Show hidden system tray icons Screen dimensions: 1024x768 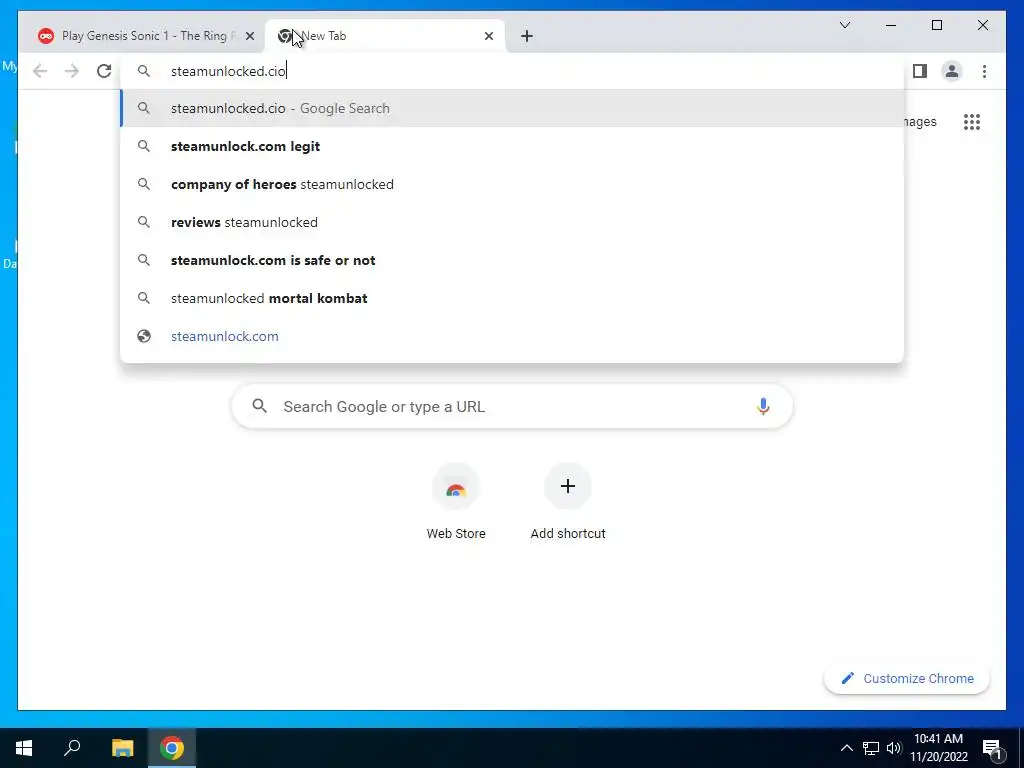click(x=846, y=748)
